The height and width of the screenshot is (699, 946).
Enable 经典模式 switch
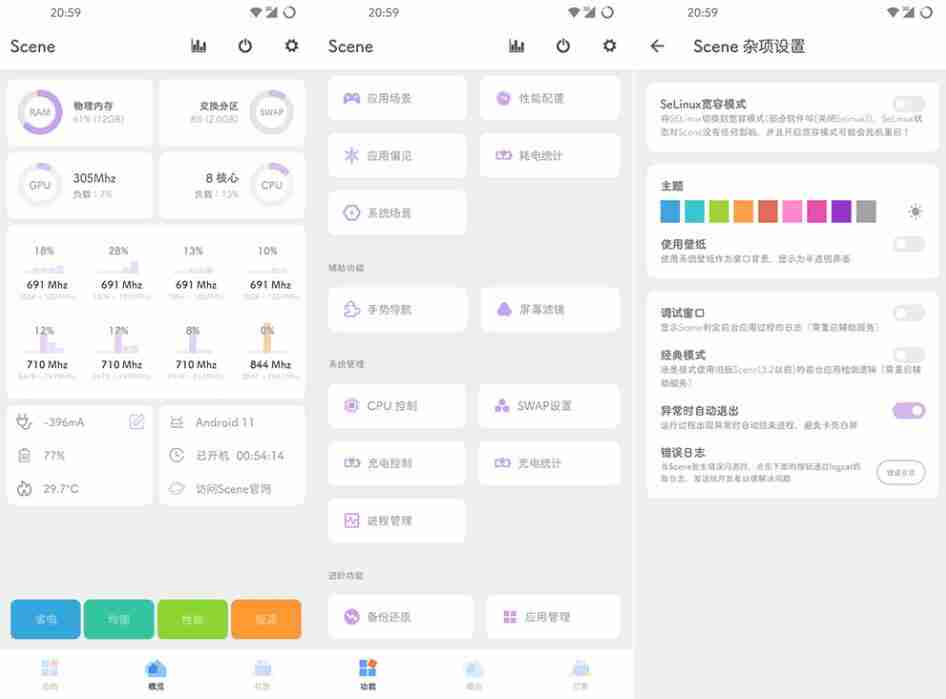tap(909, 355)
